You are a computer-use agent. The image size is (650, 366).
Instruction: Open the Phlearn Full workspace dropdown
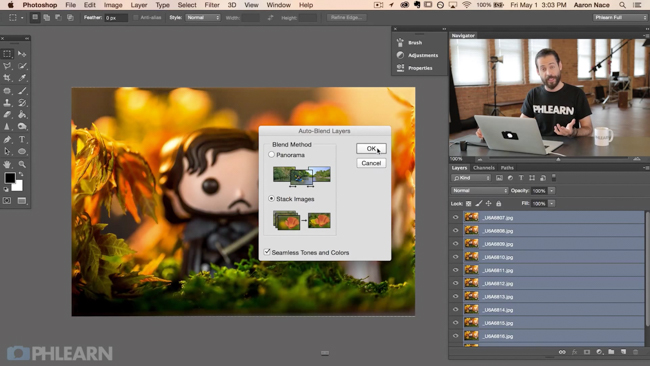coord(620,17)
